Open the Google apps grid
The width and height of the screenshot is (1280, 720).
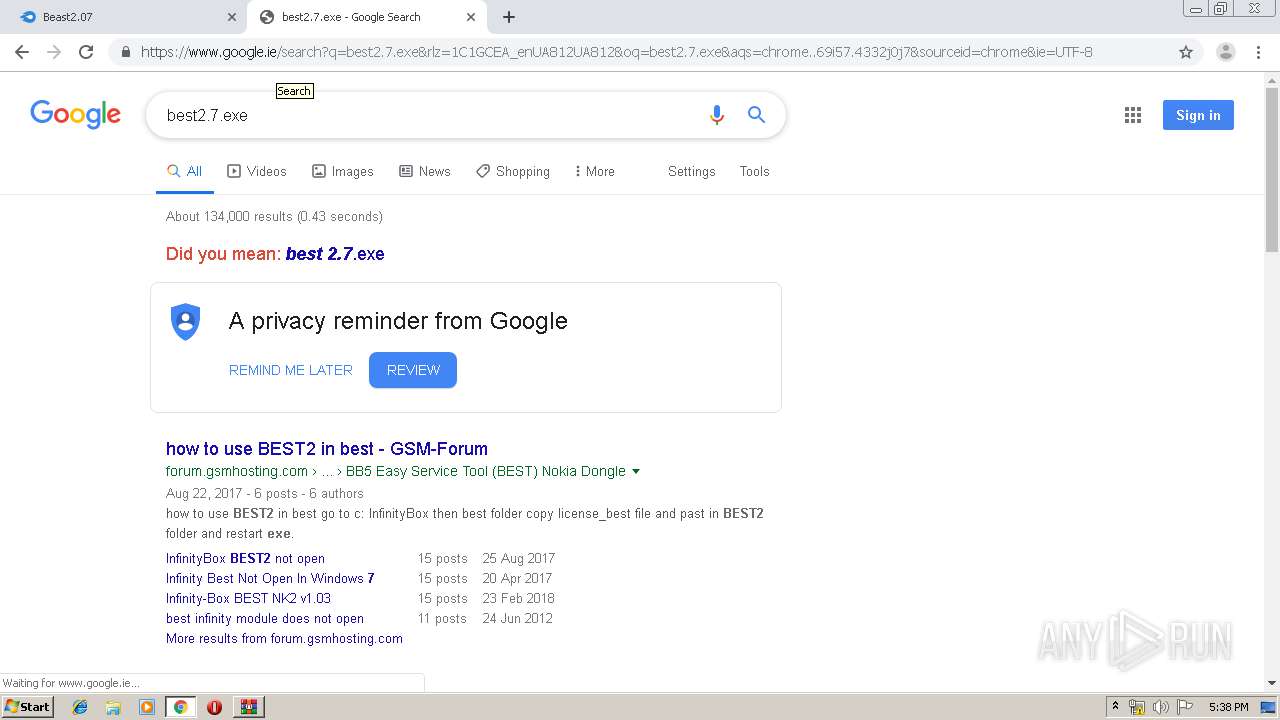(x=1132, y=115)
